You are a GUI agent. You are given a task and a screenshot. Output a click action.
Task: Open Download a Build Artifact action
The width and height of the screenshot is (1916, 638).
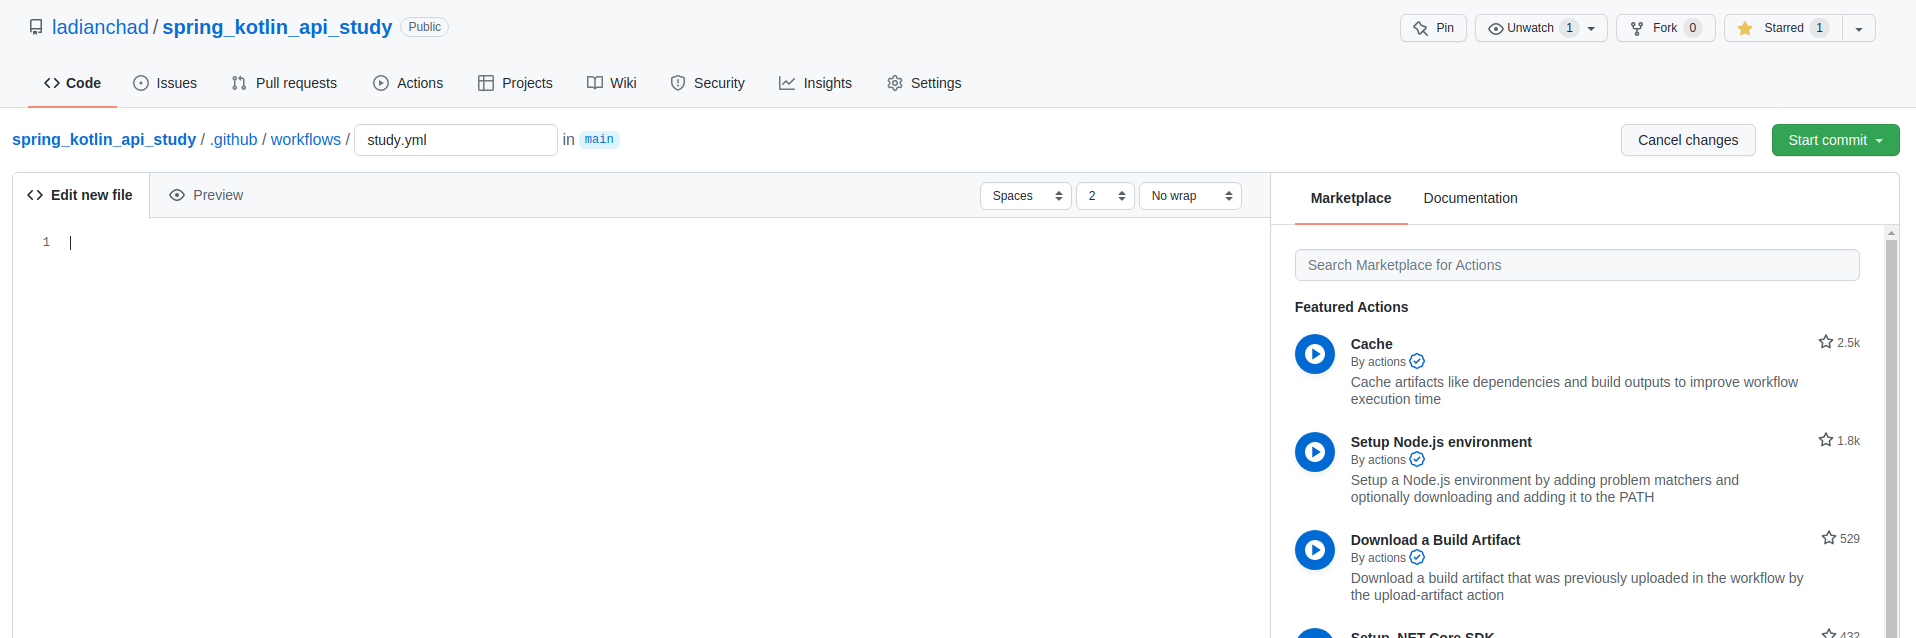click(1435, 540)
